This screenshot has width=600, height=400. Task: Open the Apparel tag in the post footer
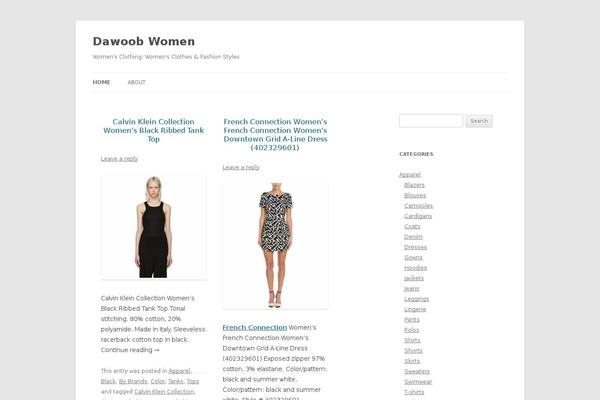point(179,371)
